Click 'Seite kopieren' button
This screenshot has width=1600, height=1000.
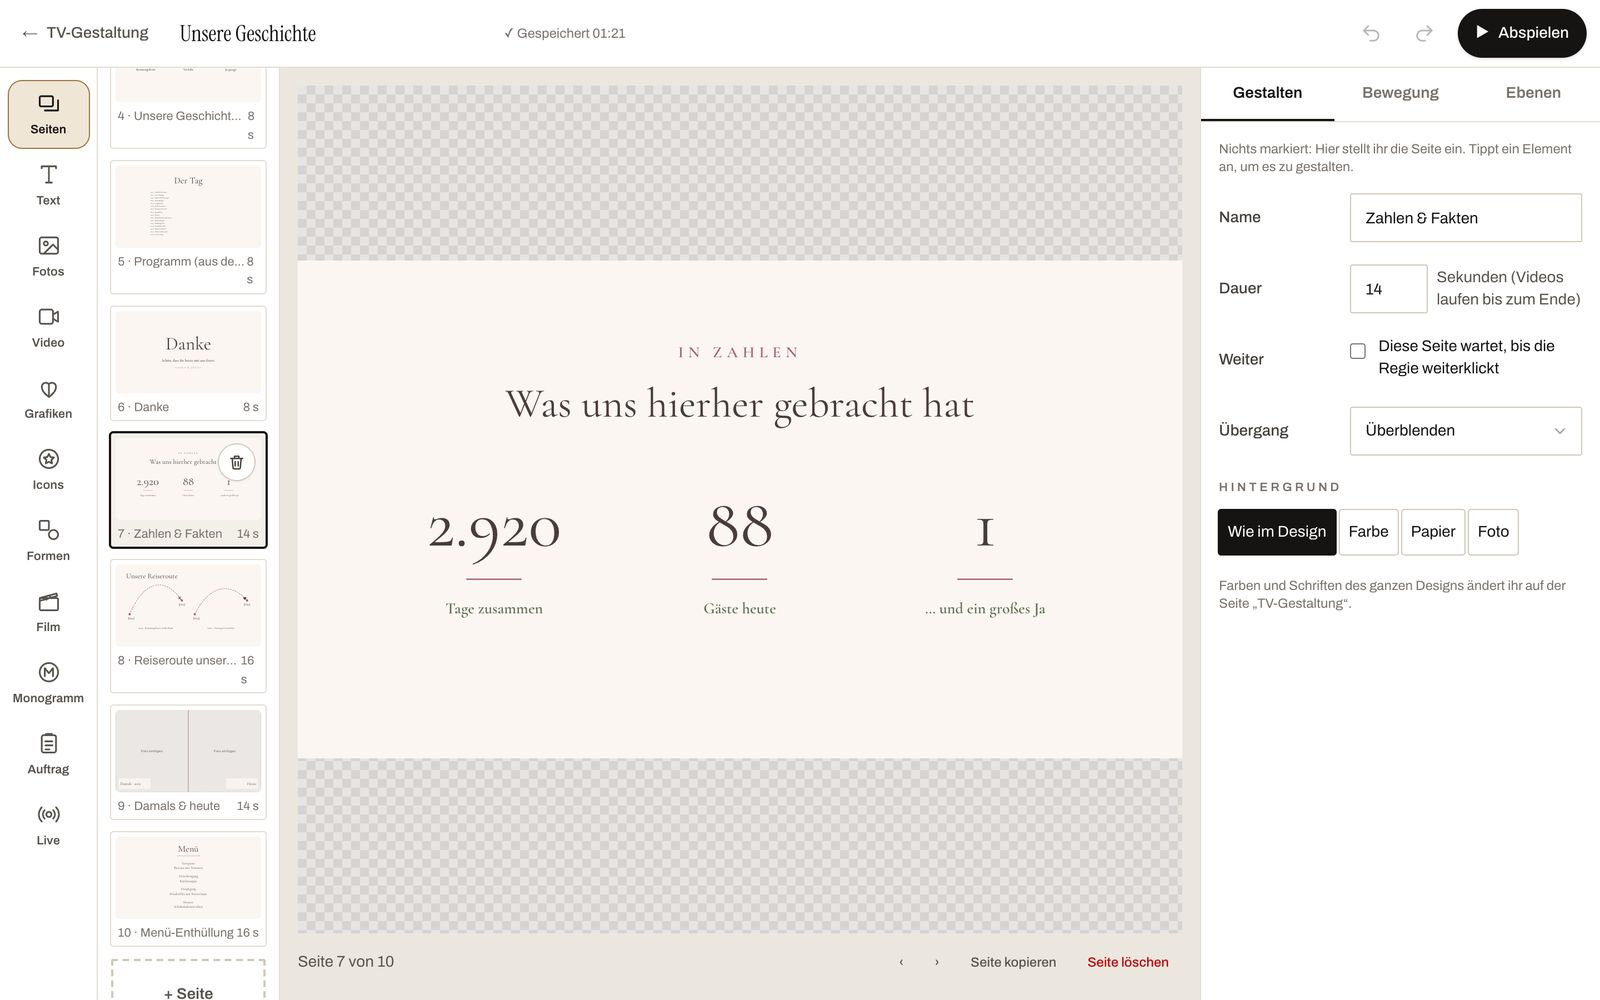[x=1013, y=962]
